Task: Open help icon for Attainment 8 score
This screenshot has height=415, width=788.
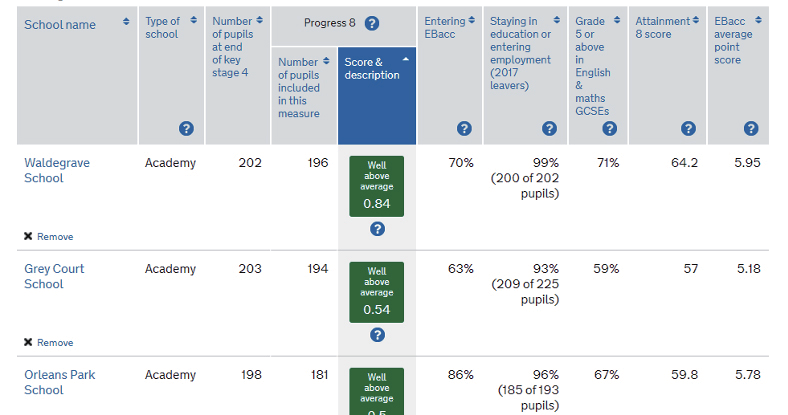Action: 688,129
